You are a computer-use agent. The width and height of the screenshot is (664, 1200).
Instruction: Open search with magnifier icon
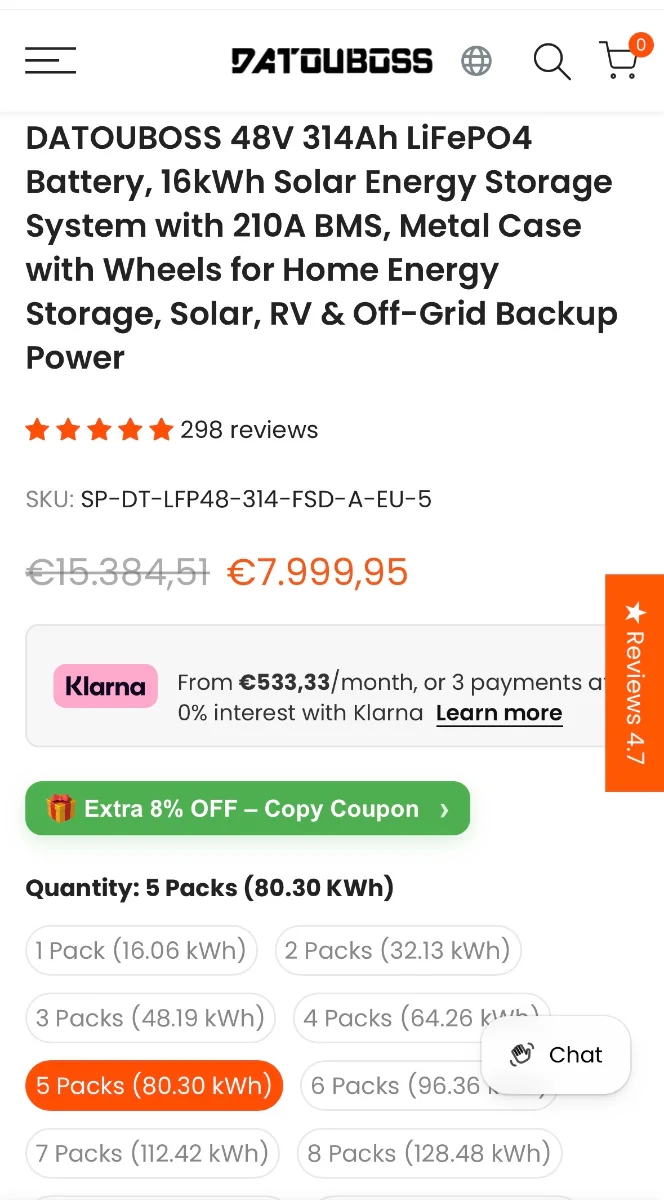(551, 62)
